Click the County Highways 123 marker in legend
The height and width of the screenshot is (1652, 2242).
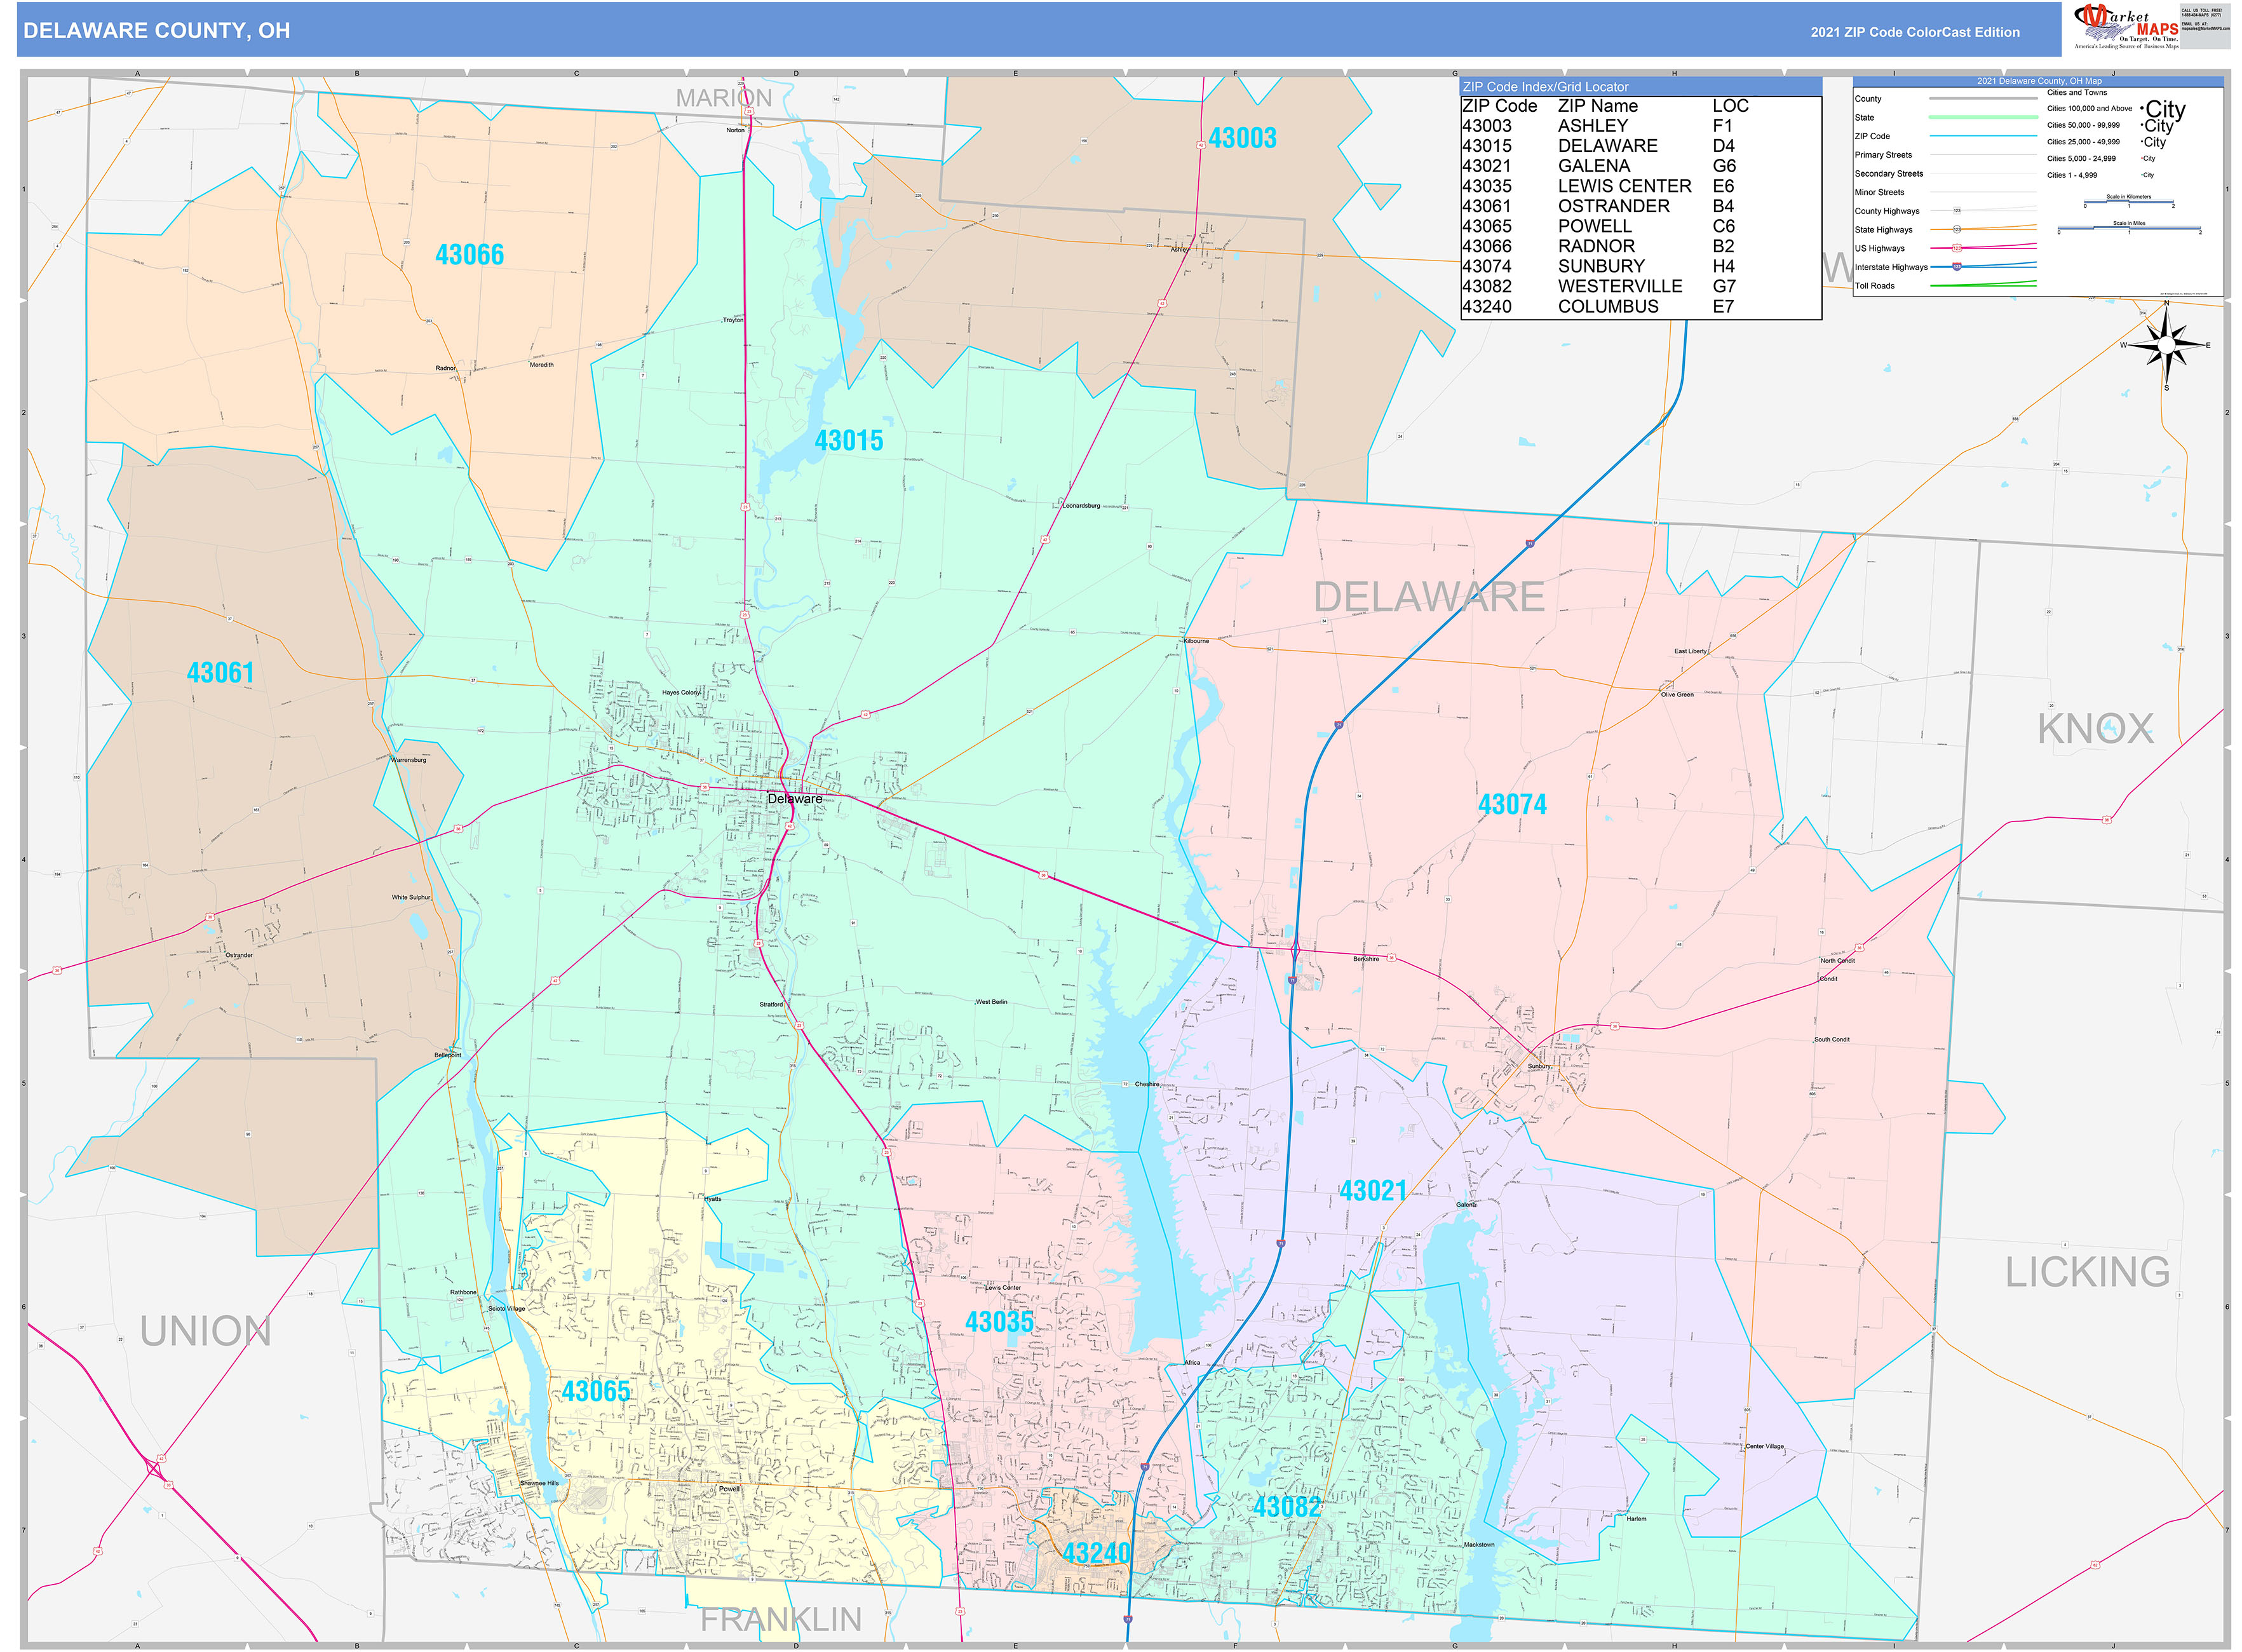pos(1958,211)
